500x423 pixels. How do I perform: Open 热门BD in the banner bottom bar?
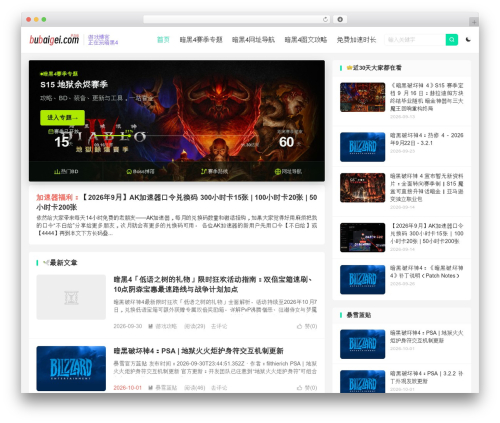(x=66, y=171)
